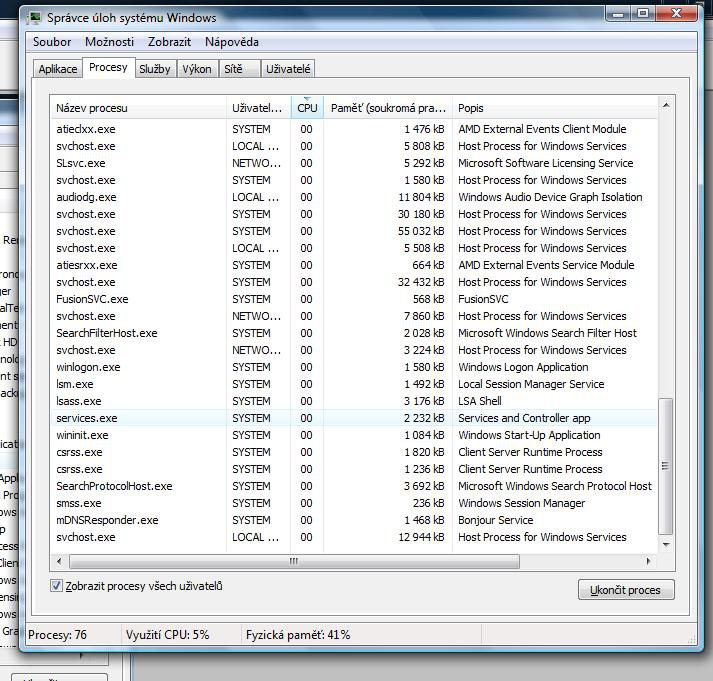Select the audiodg.exe process
Screen dimensions: 713x681
(x=354, y=197)
